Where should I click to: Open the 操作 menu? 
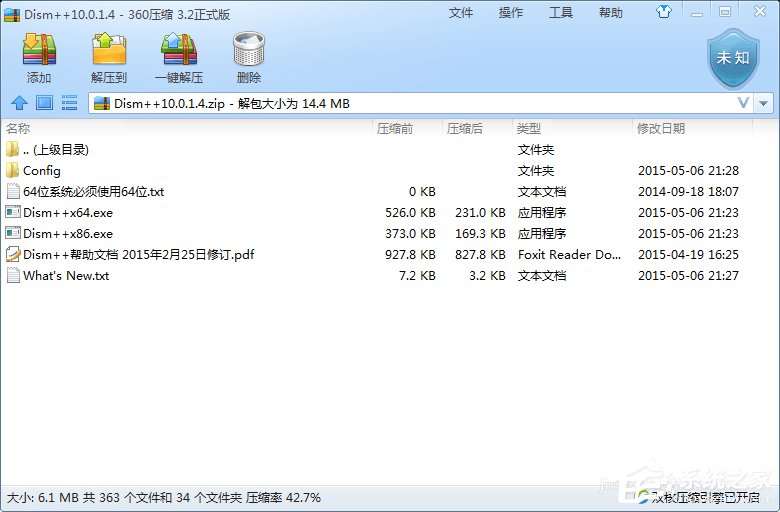coord(511,12)
